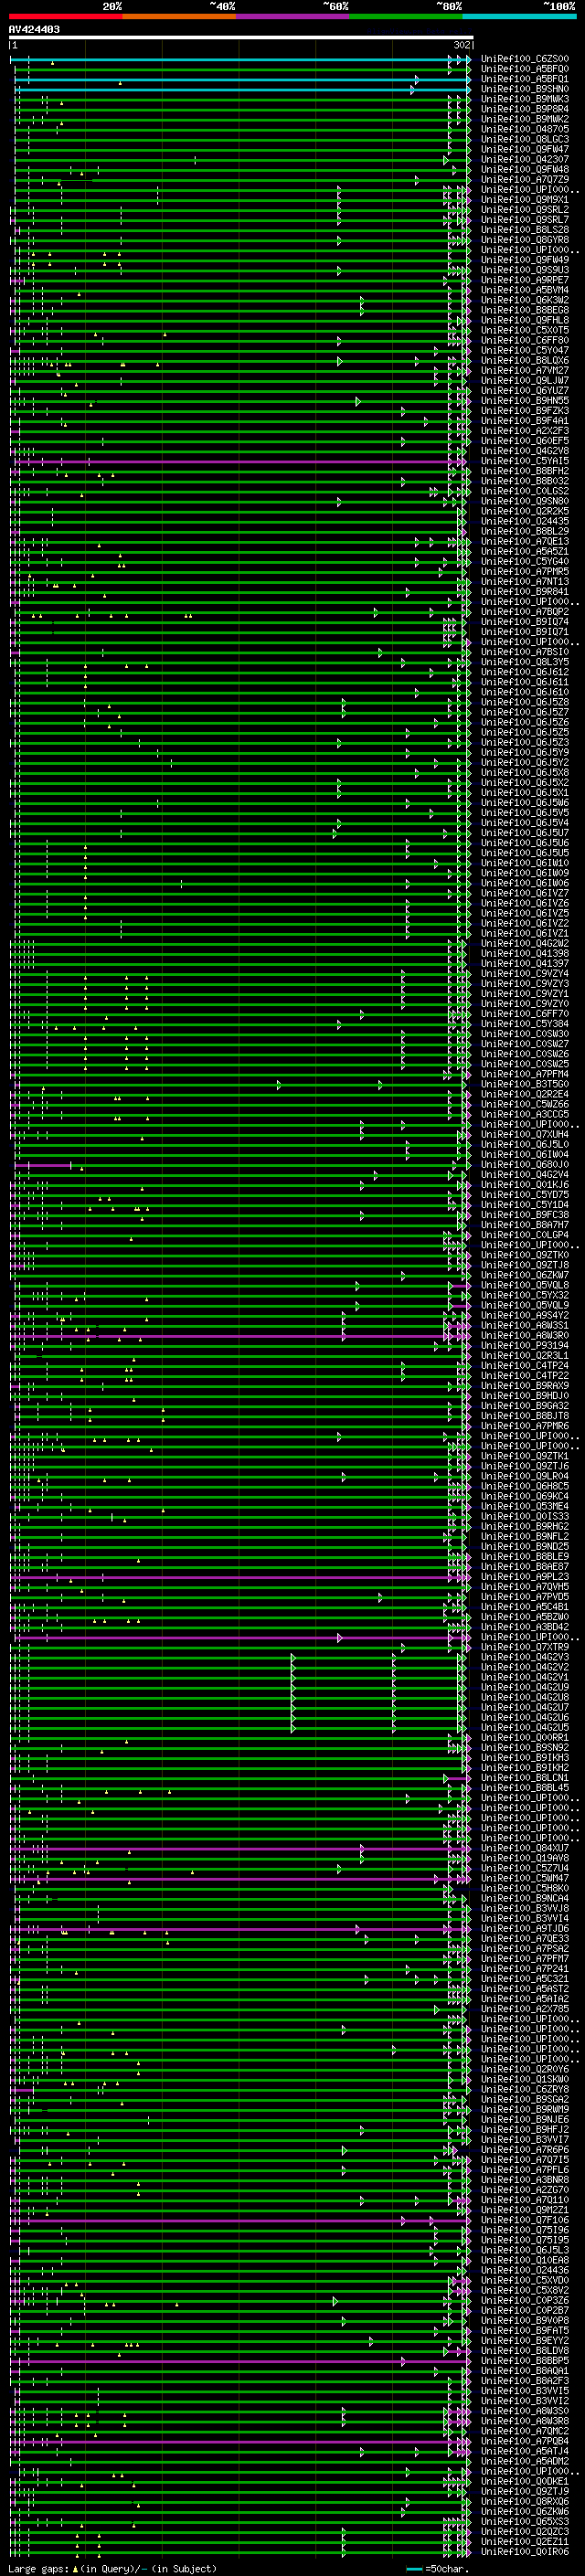The image size is (585, 2576).
Task: Select the UniRef100_B9F4A1 label
Action: point(525,421)
